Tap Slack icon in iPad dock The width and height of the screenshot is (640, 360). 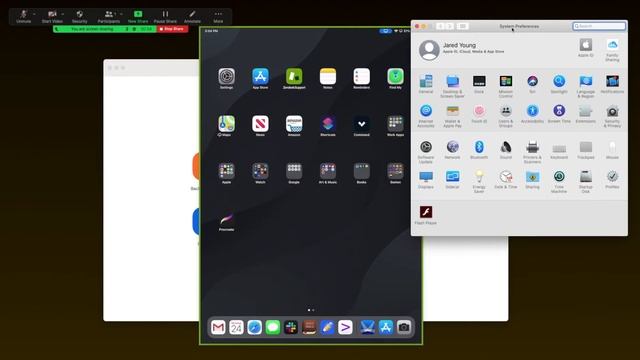291,327
